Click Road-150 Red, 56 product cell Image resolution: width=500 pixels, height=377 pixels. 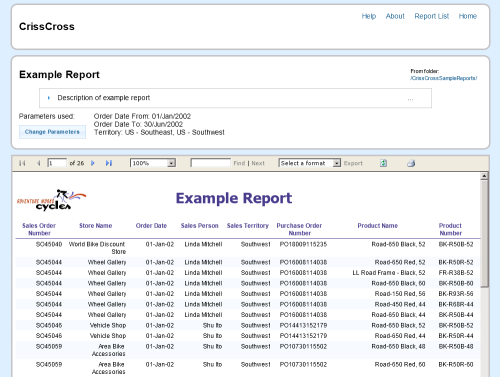pos(400,294)
